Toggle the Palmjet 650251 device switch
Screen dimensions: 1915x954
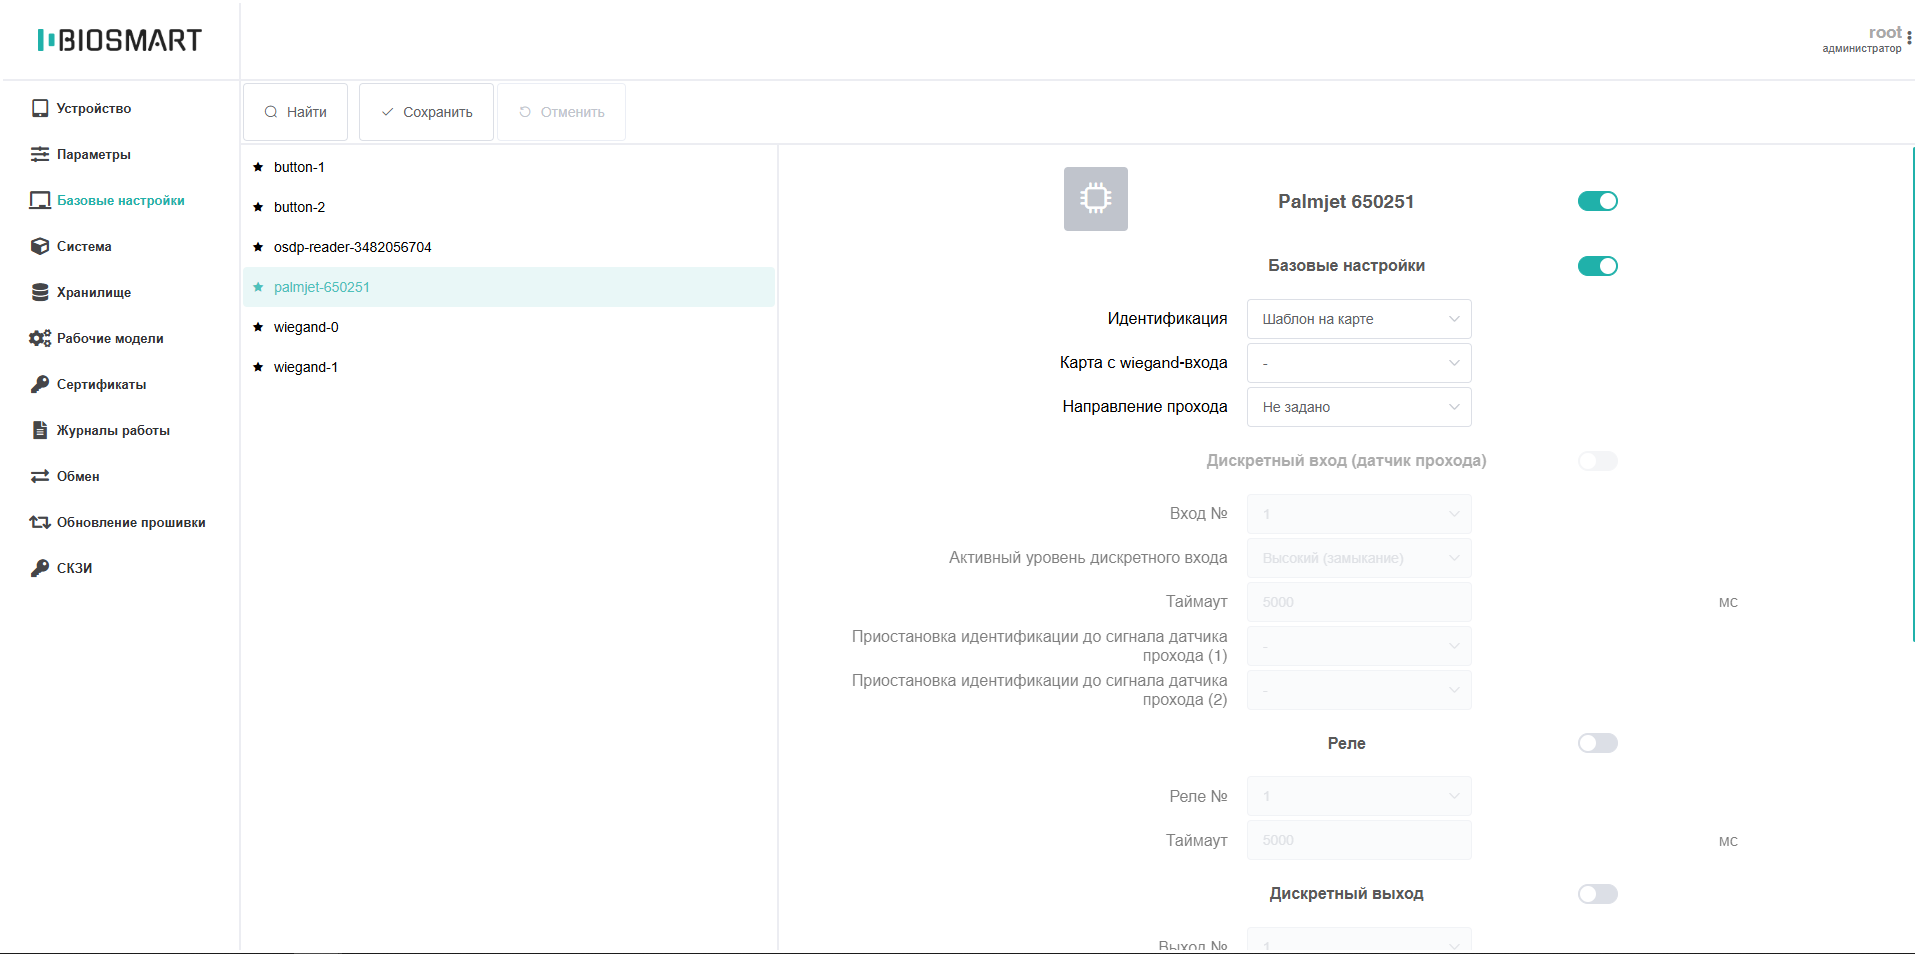pos(1598,201)
